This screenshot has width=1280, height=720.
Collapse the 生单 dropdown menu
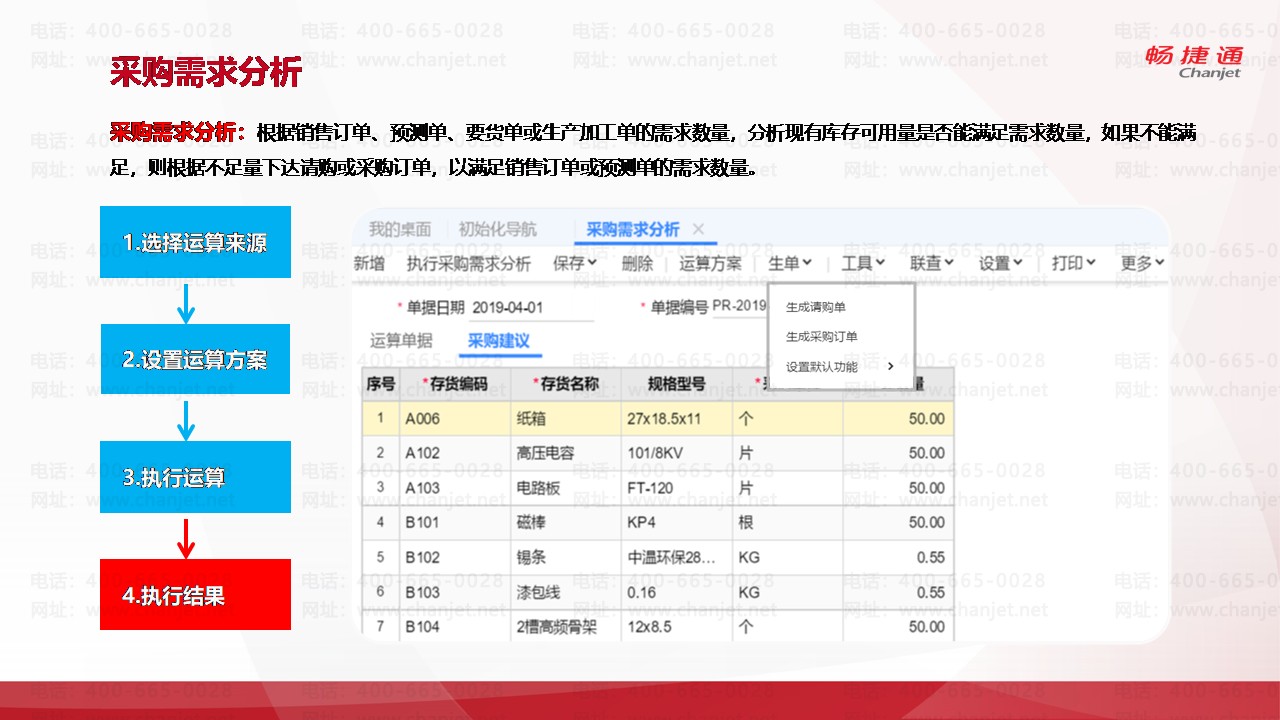click(x=790, y=263)
